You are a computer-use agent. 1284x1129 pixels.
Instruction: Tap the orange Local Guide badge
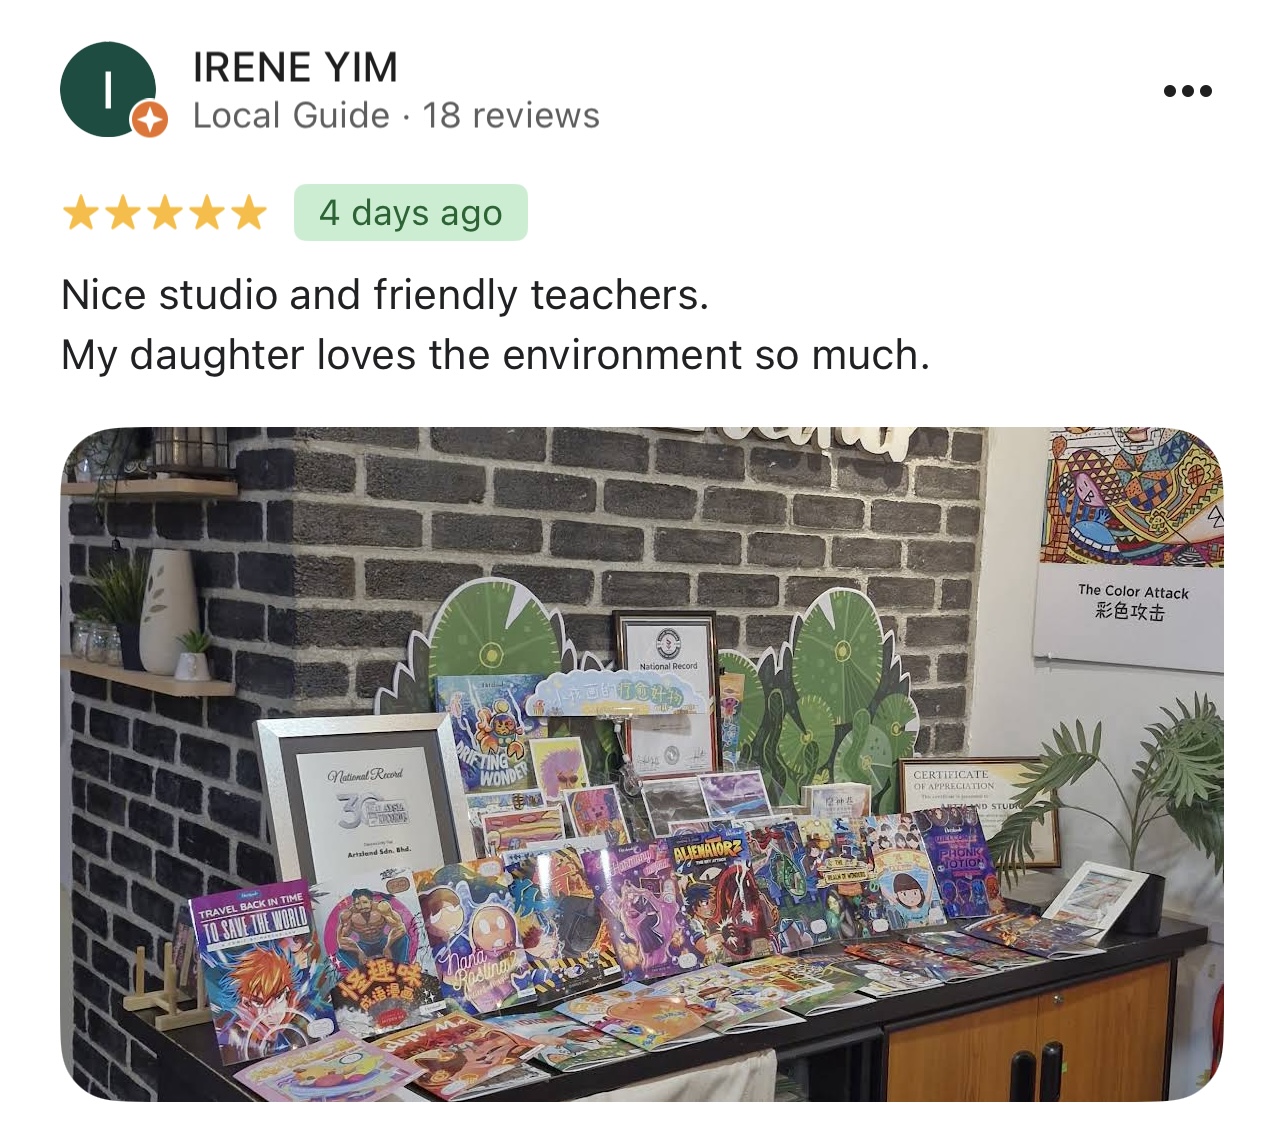149,120
